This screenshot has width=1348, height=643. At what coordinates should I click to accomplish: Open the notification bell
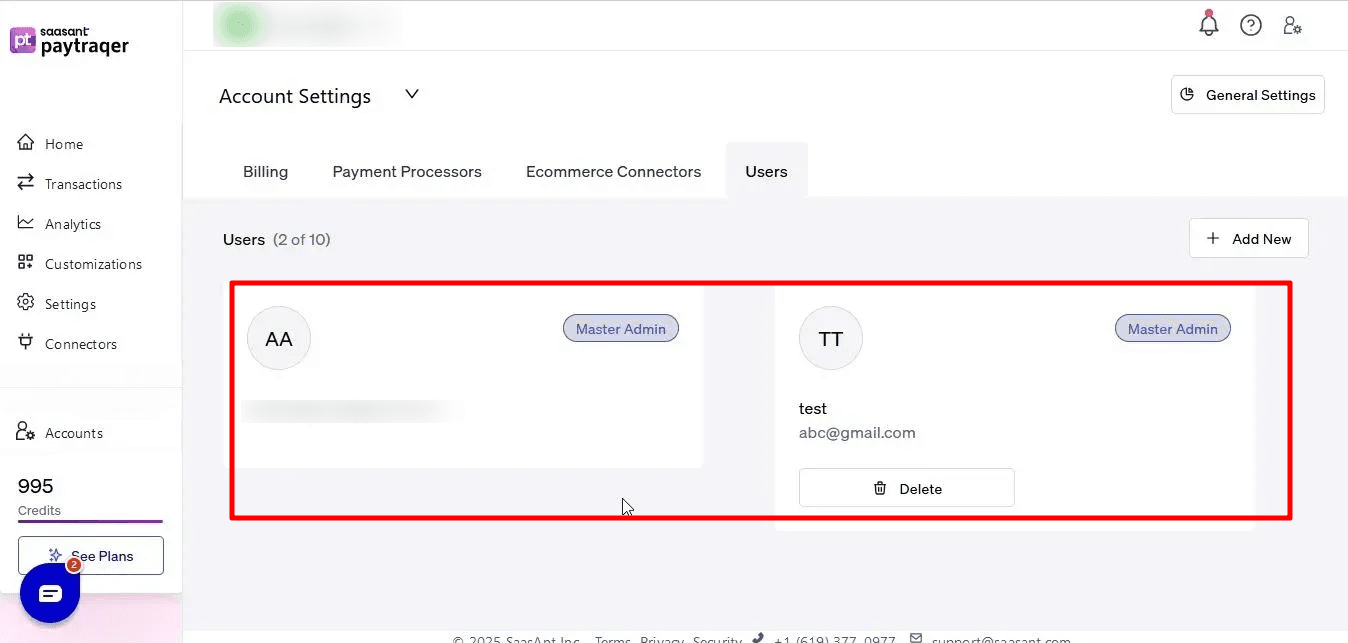[1208, 23]
